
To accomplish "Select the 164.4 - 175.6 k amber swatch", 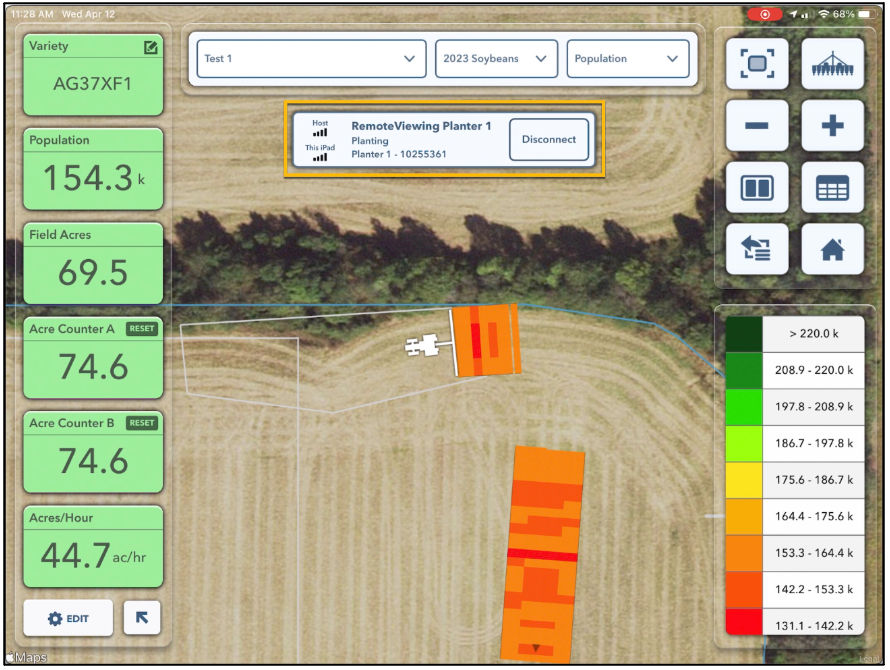I will [x=744, y=516].
